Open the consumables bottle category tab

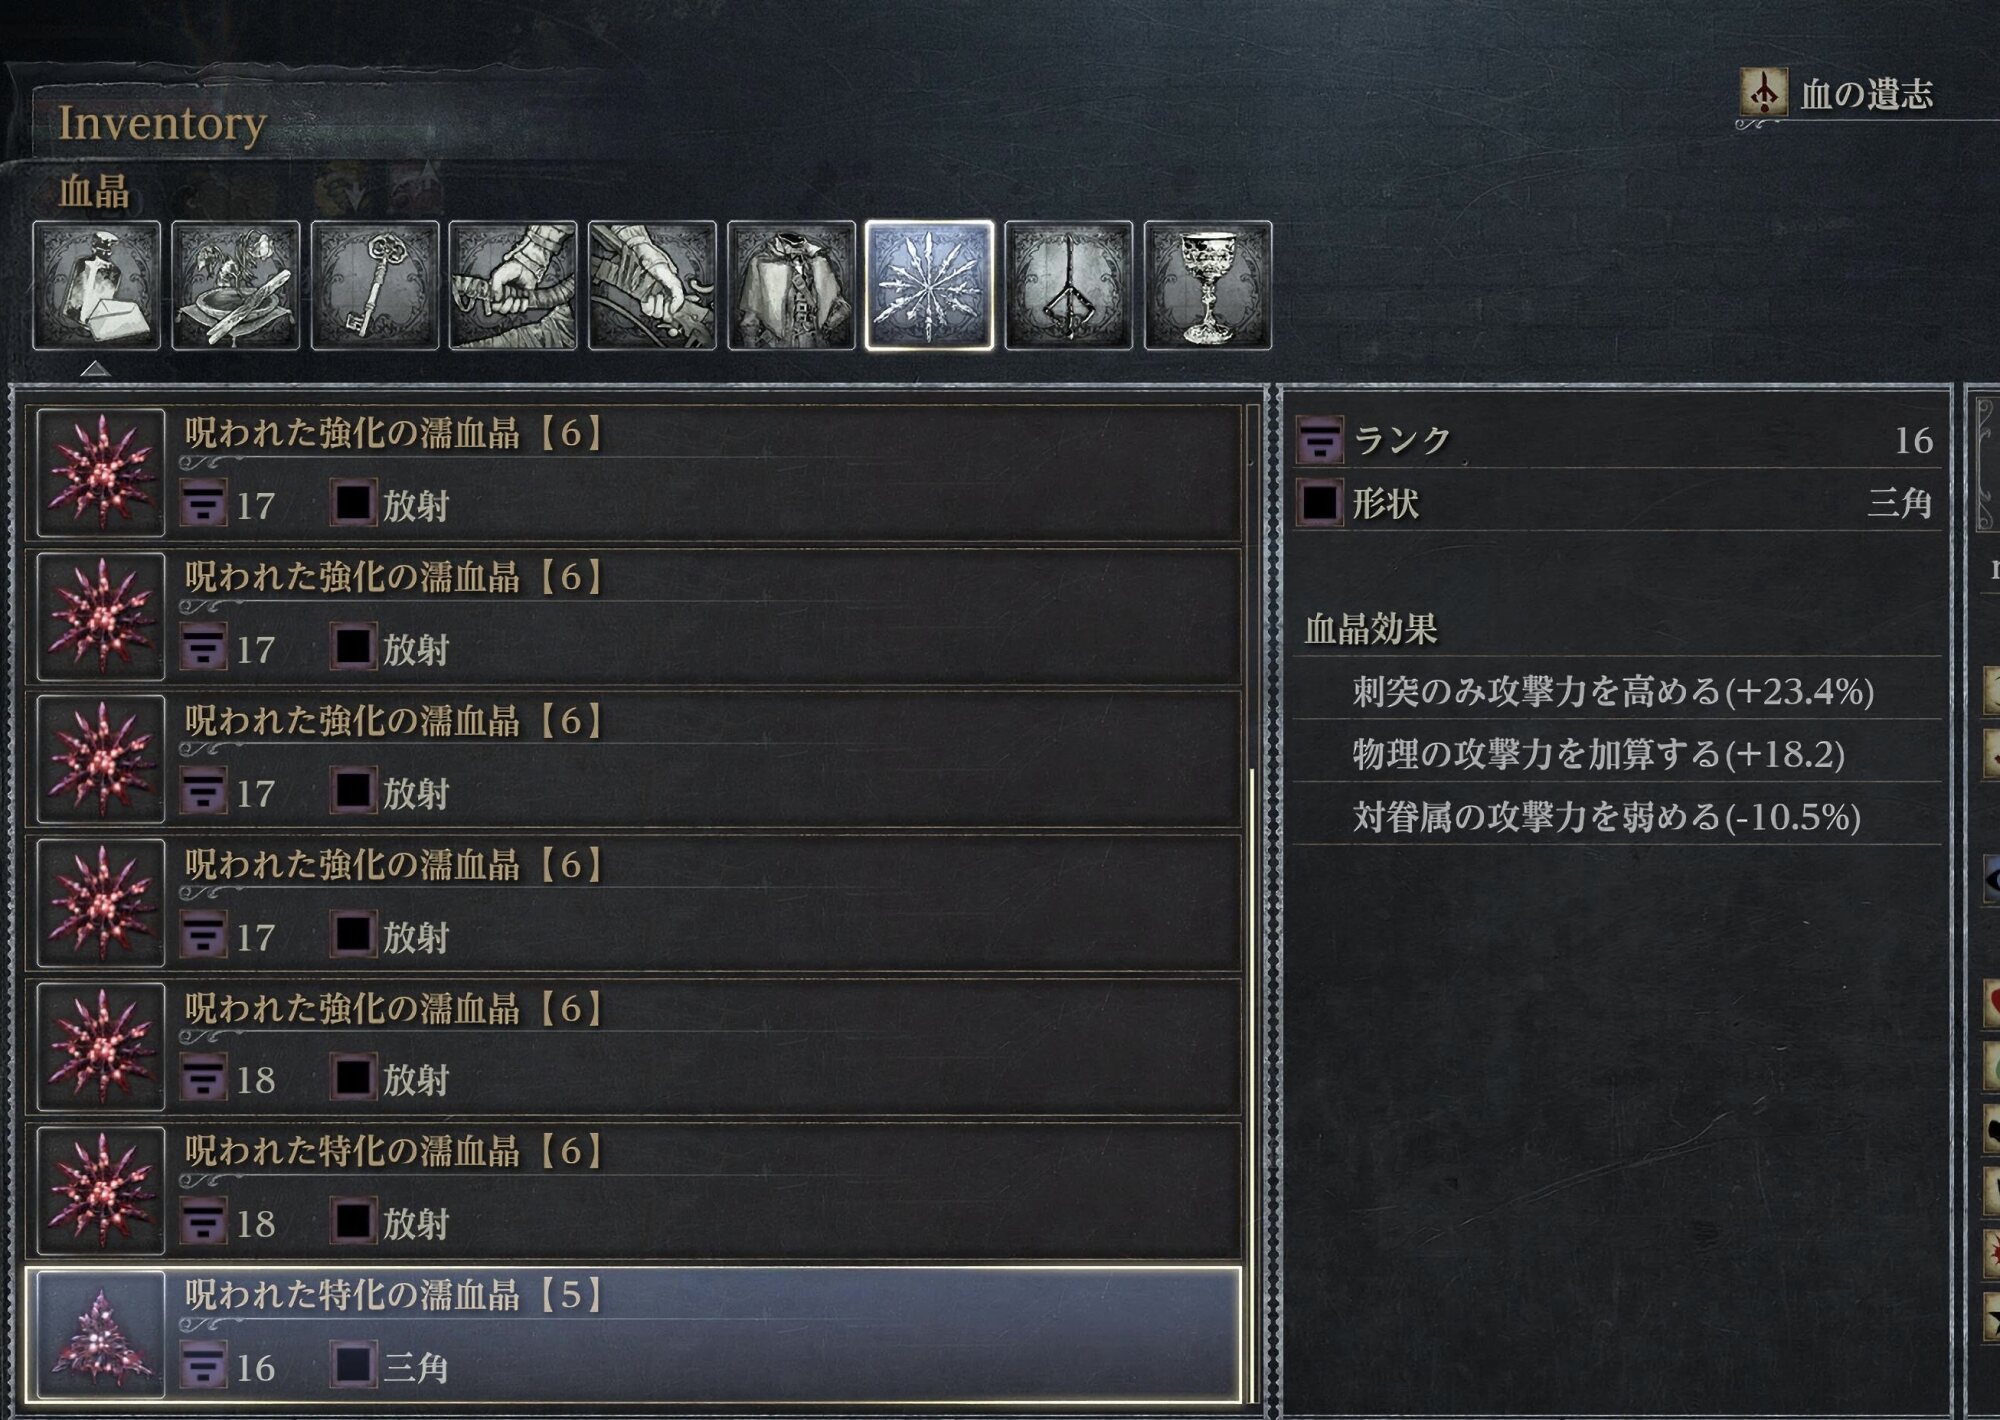(96, 285)
